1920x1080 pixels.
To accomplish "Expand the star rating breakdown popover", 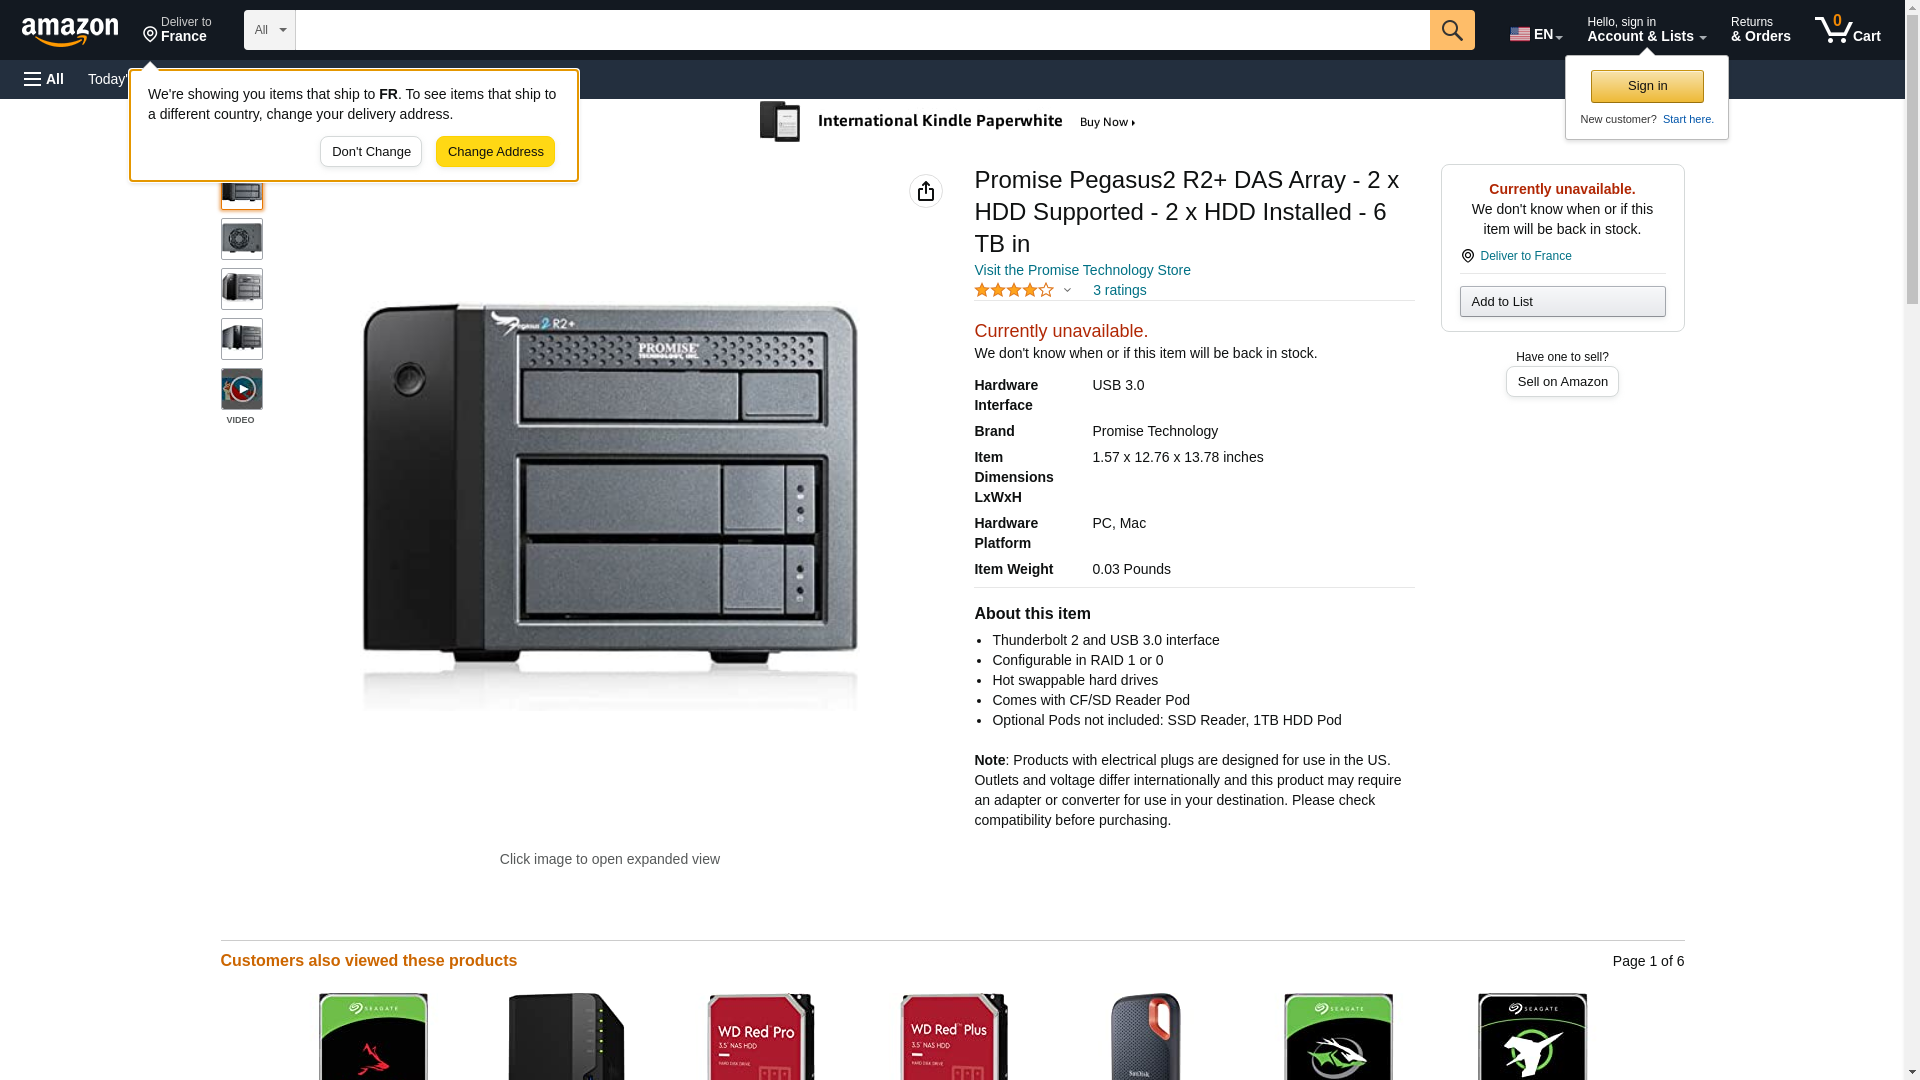I will [x=1066, y=291].
